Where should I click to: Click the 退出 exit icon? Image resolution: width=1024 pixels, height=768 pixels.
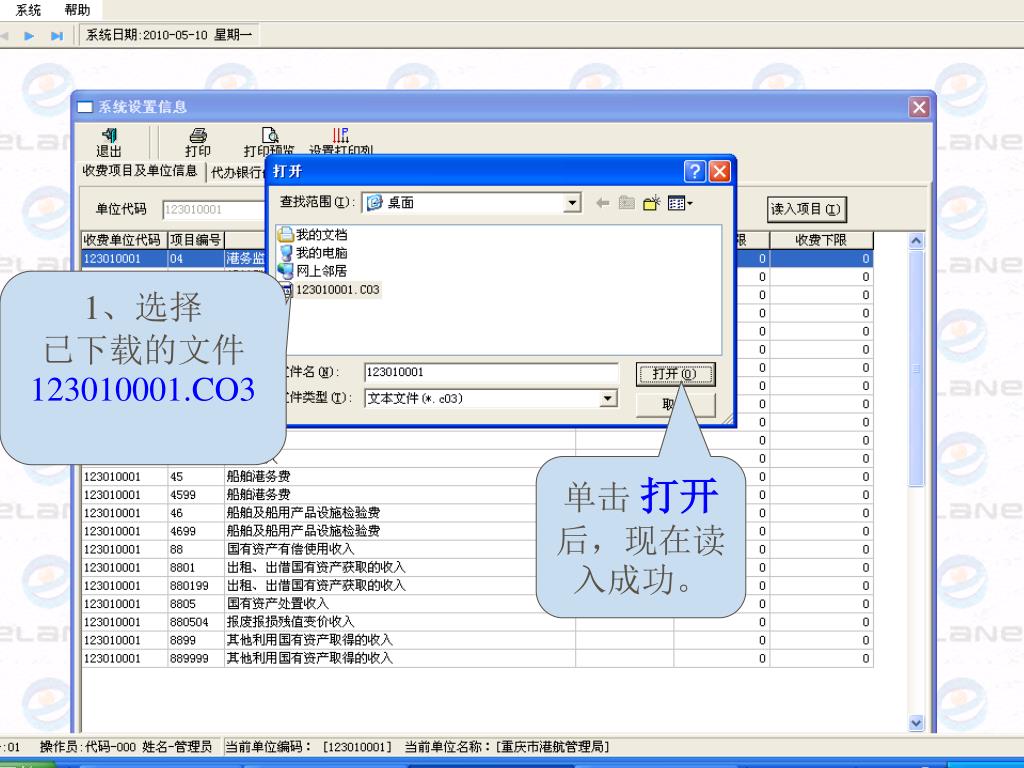click(108, 142)
